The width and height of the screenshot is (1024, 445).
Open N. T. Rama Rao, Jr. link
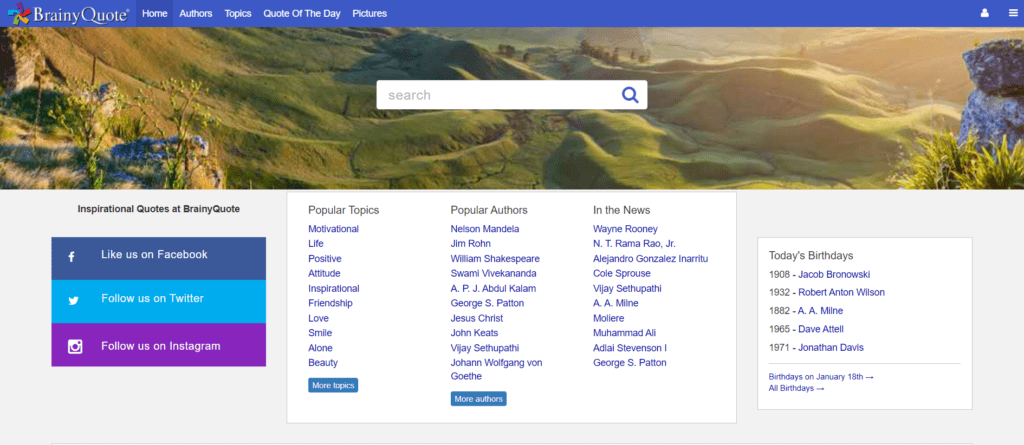click(634, 244)
